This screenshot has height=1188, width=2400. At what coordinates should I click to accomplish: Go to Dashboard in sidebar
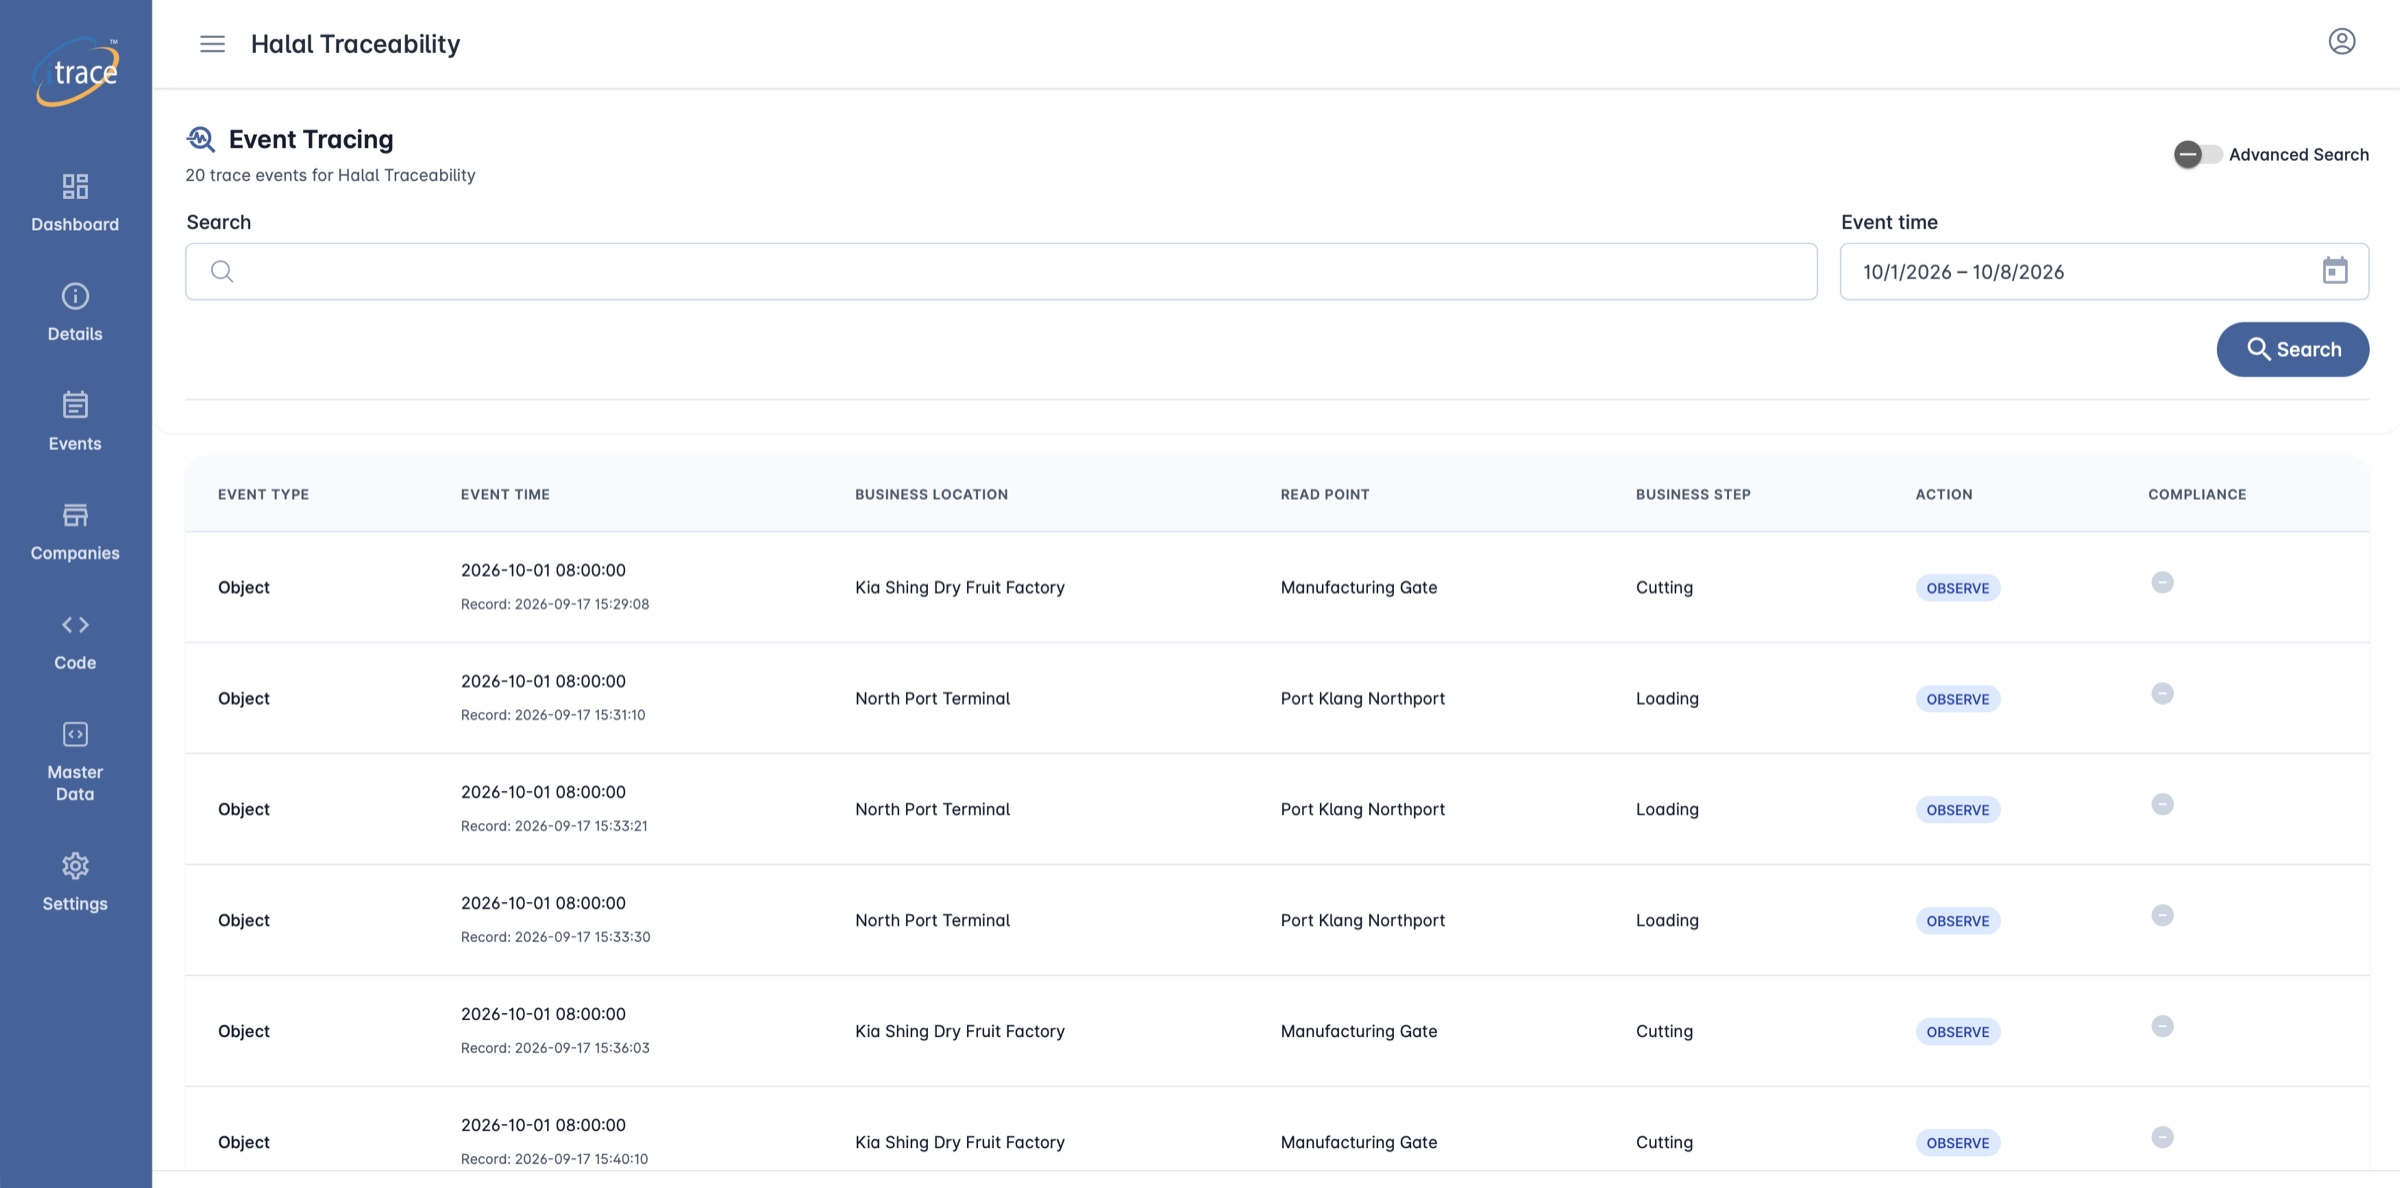[75, 203]
